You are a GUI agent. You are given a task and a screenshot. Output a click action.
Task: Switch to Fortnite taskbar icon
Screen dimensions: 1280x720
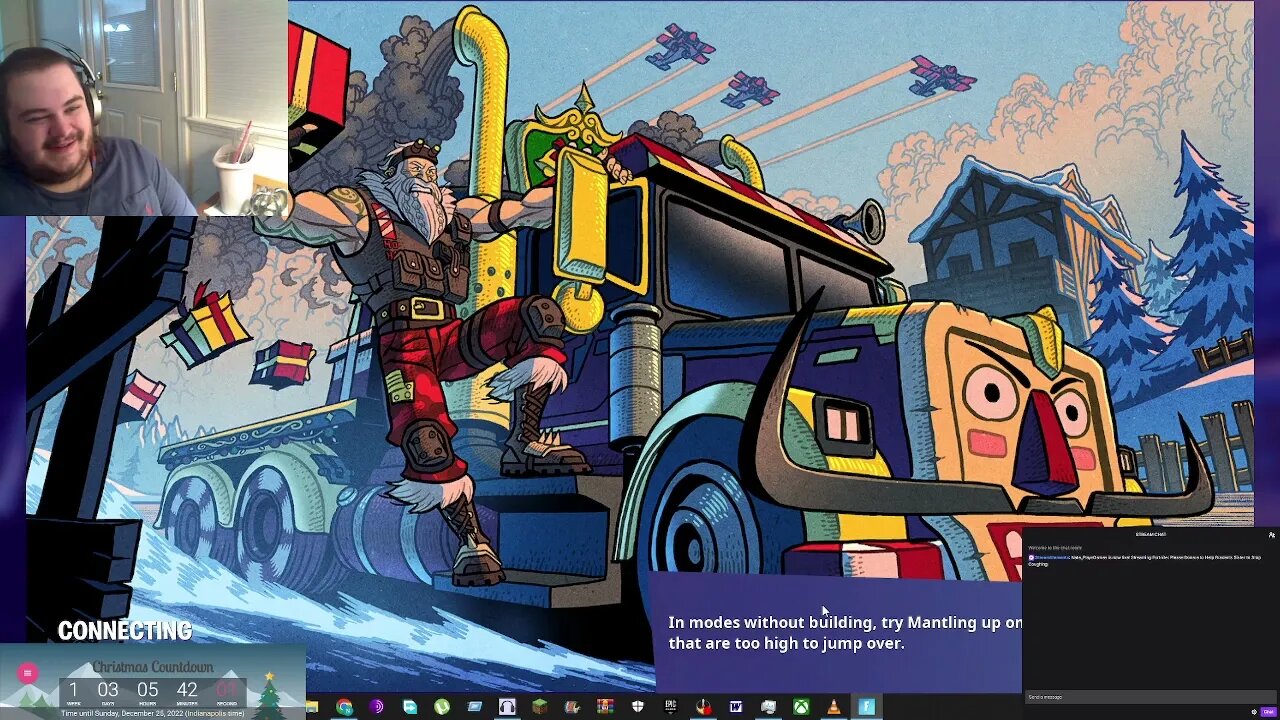[x=867, y=707]
